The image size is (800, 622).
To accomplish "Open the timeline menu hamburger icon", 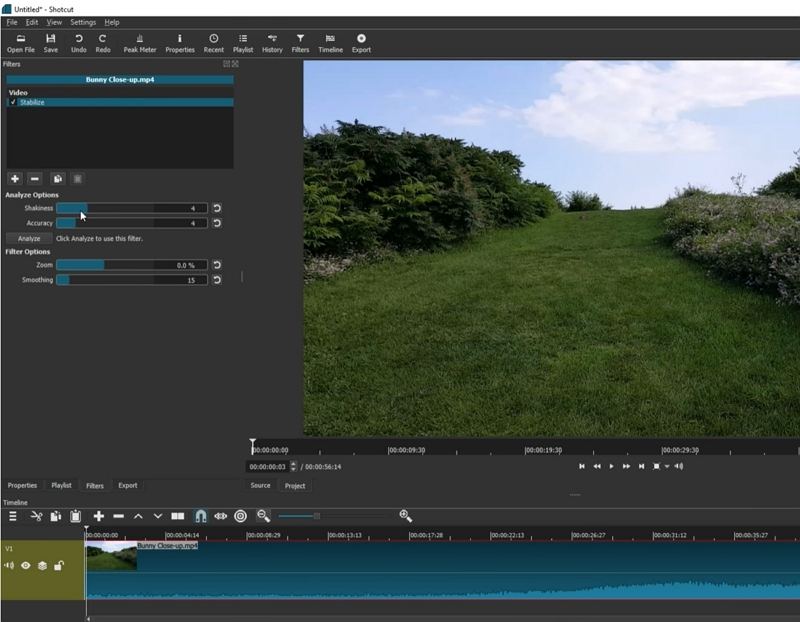I will 12,515.
